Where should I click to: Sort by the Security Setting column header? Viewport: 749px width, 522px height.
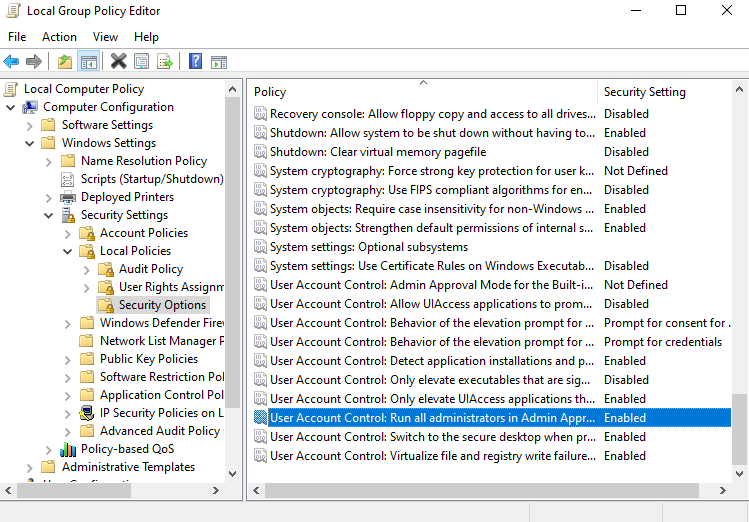point(664,92)
